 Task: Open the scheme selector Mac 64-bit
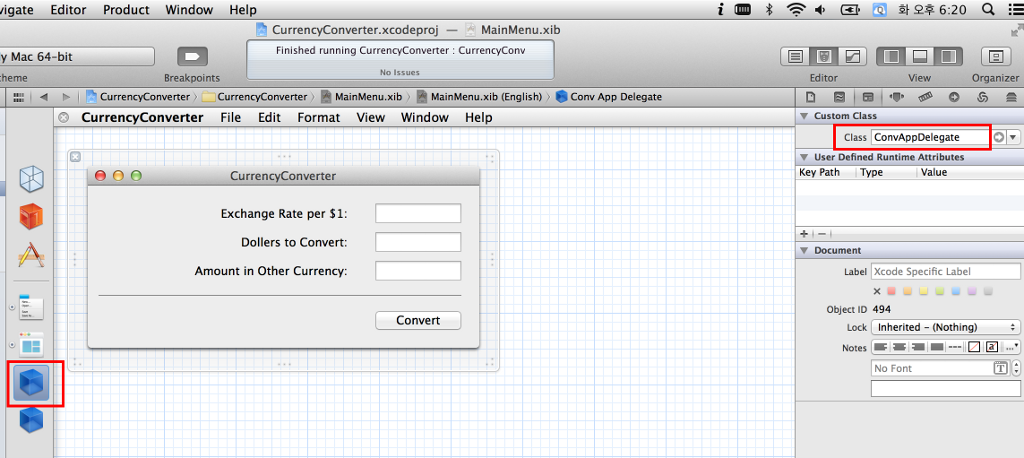point(77,57)
